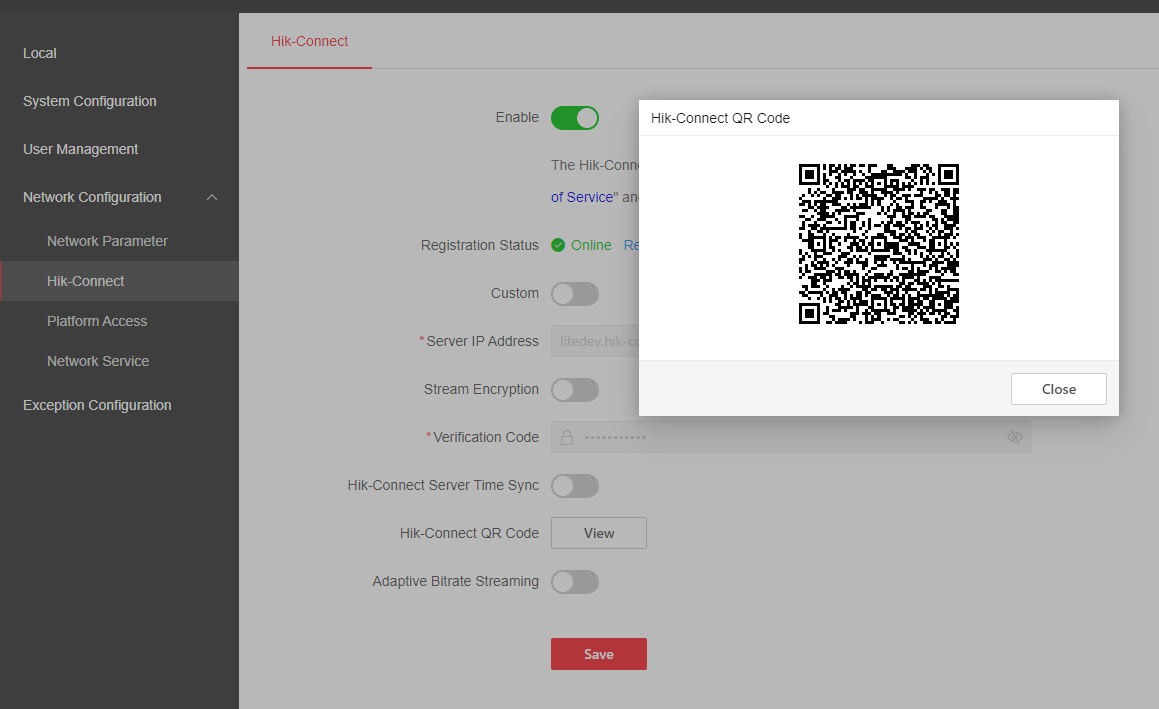Turn on the Custom toggle

pyautogui.click(x=575, y=294)
